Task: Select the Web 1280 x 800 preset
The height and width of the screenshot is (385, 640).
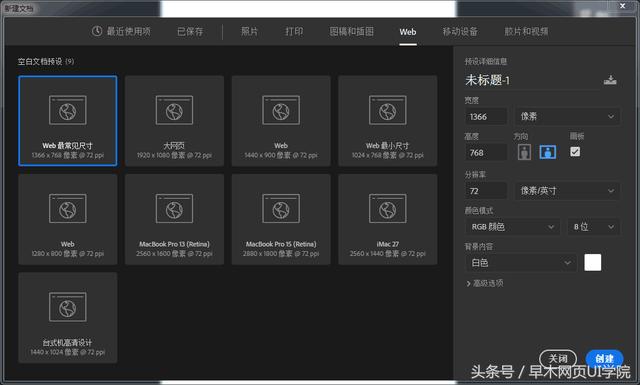Action: coord(68,219)
